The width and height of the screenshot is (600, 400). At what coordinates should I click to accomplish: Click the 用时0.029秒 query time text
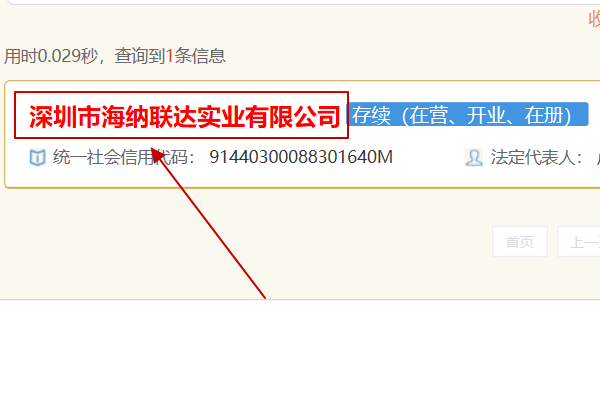[x=51, y=56]
